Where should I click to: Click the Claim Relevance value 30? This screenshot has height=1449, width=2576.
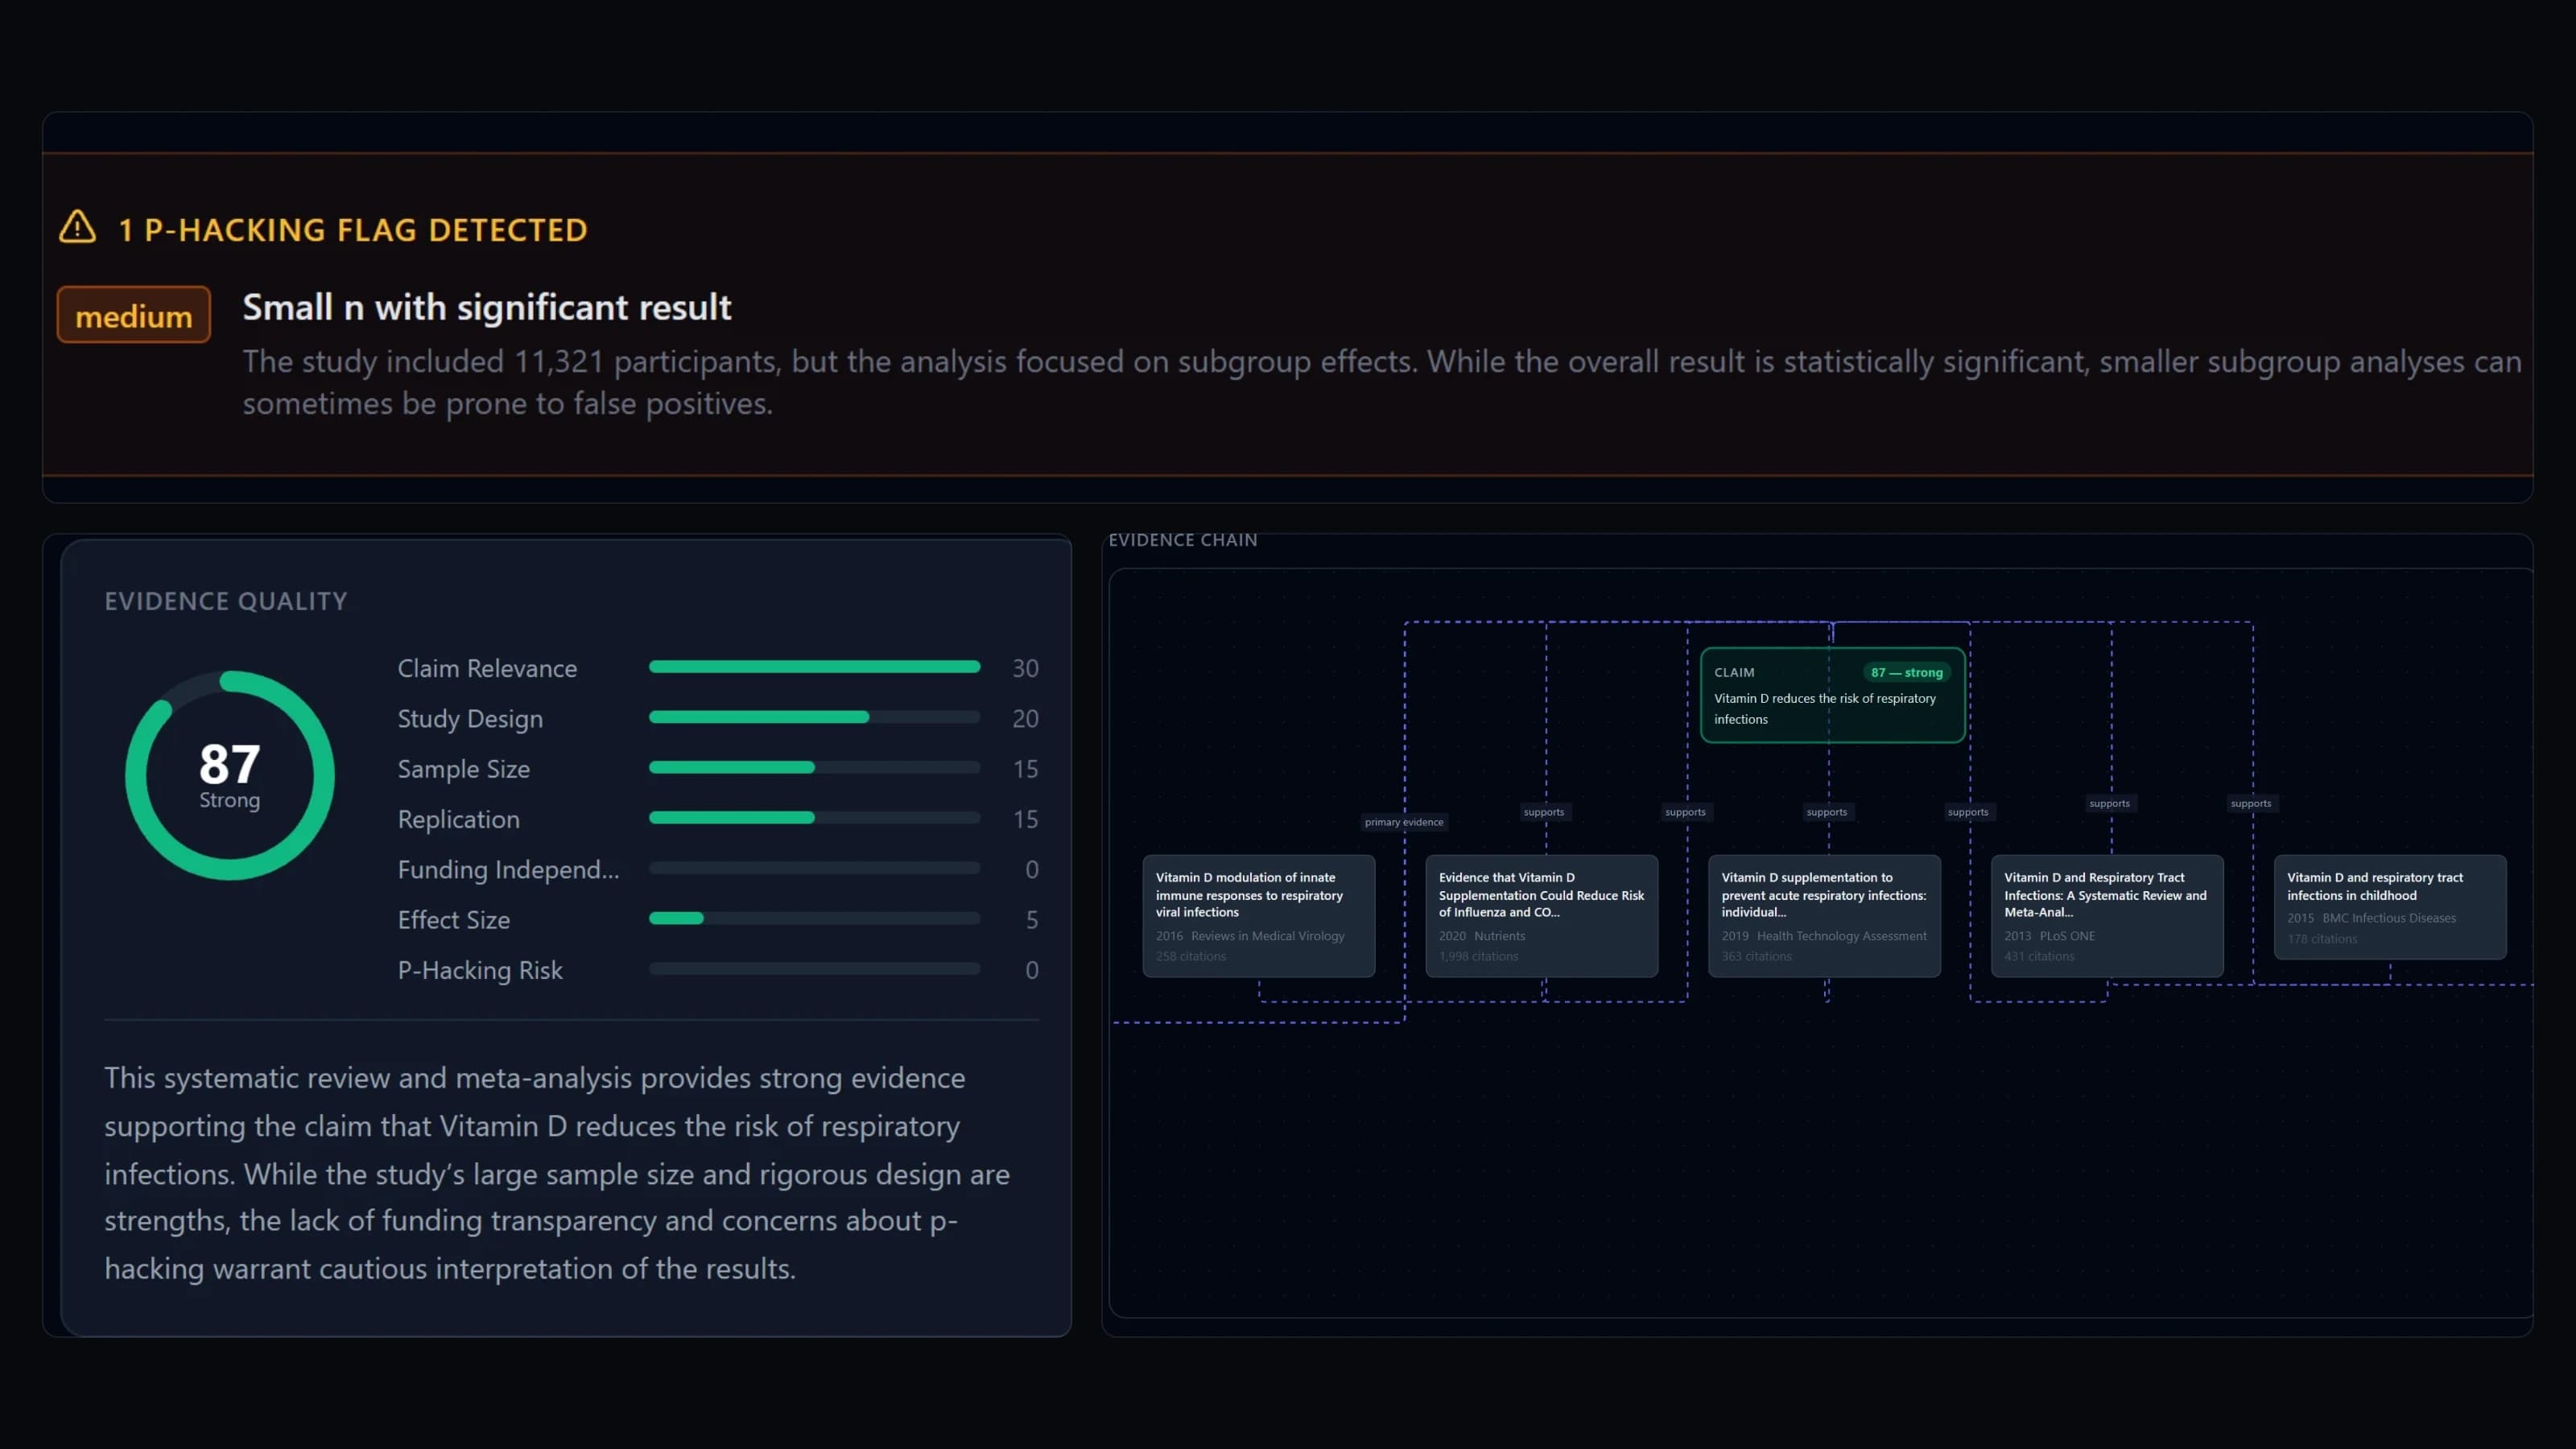[x=1025, y=668]
